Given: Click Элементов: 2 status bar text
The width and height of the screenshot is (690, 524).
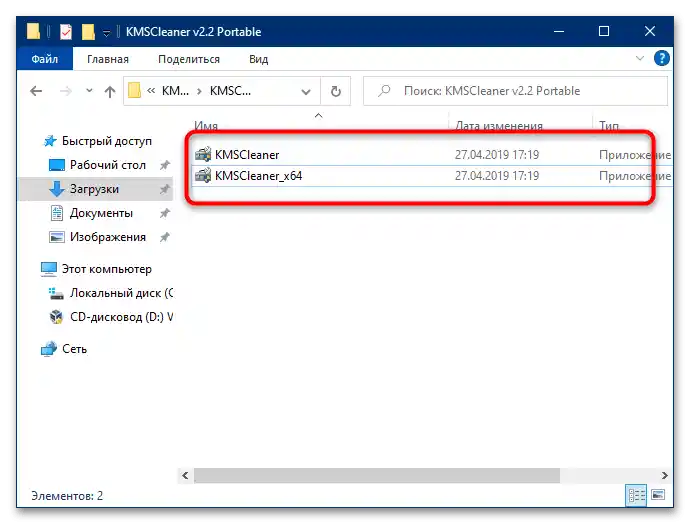Looking at the screenshot, I should tap(67, 496).
